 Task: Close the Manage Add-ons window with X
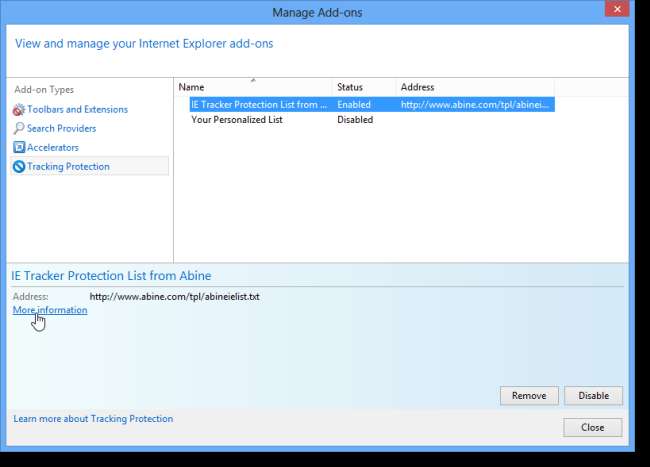(617, 9)
